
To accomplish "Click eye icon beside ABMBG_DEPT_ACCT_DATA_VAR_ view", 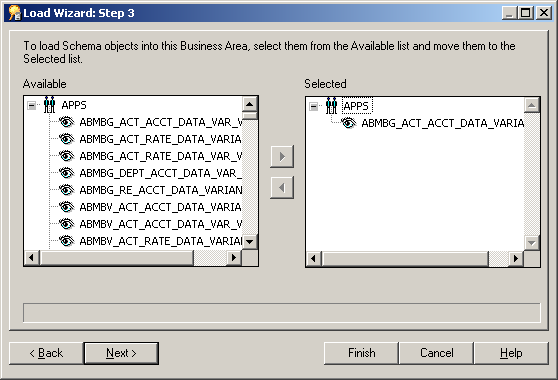I will (67, 173).
